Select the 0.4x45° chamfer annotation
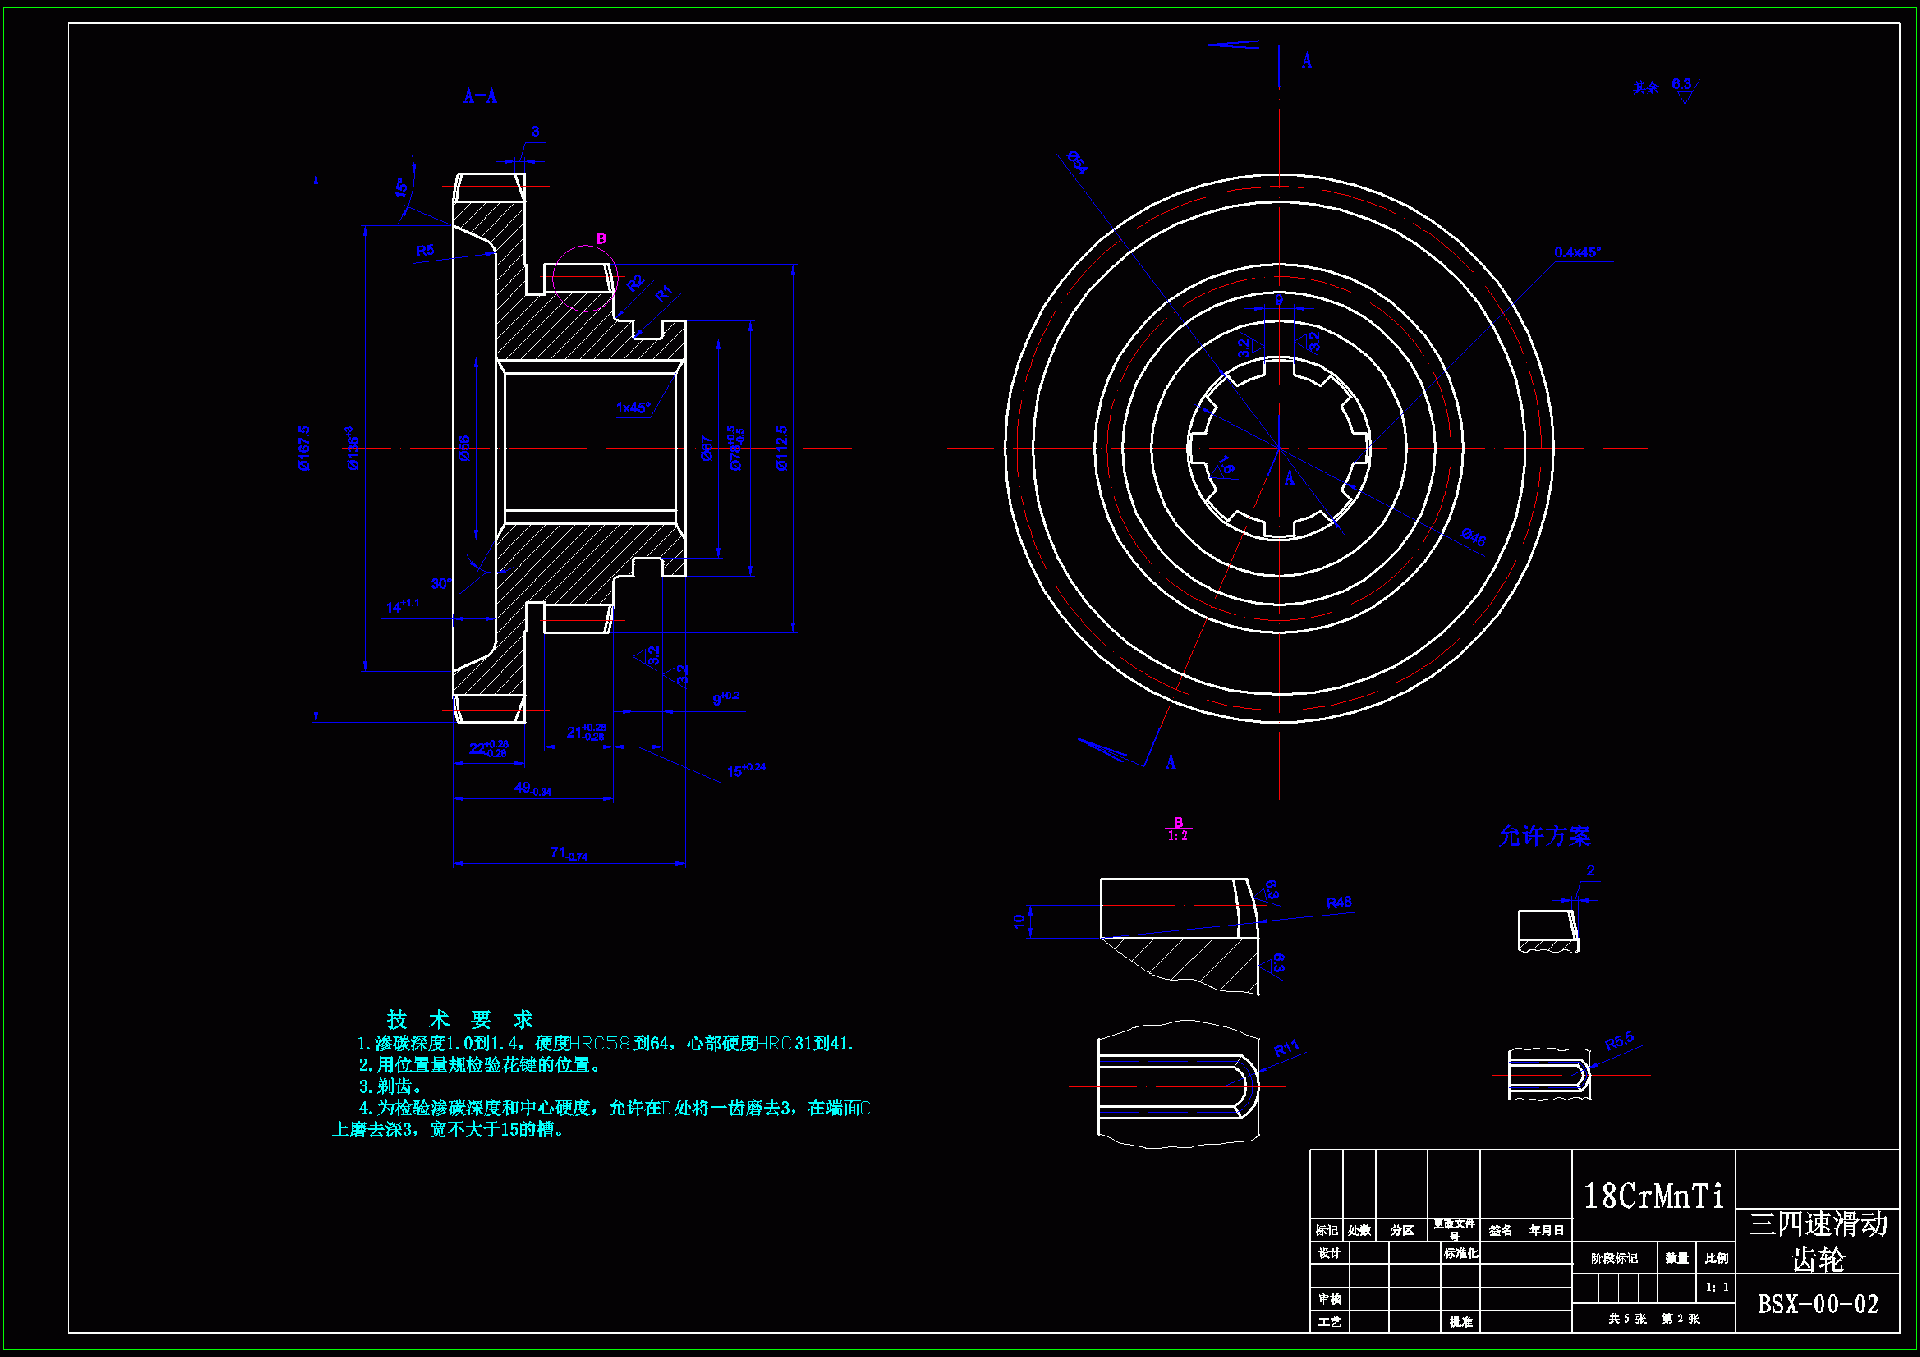 (x=1577, y=253)
